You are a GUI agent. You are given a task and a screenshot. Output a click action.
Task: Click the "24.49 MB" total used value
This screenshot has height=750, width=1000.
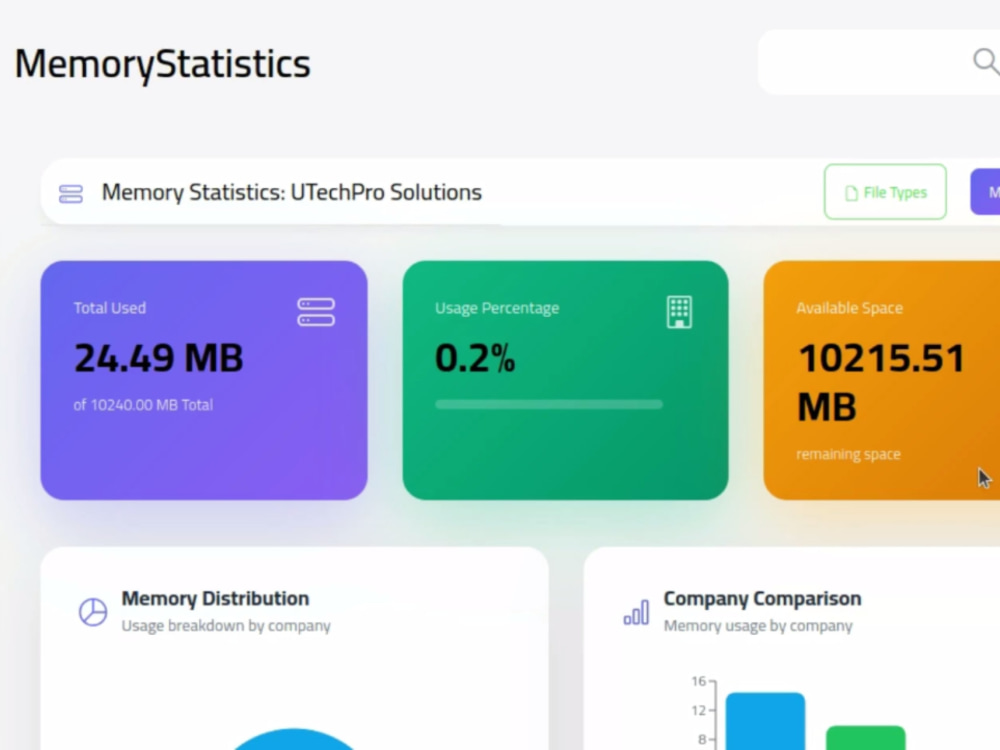click(x=159, y=358)
